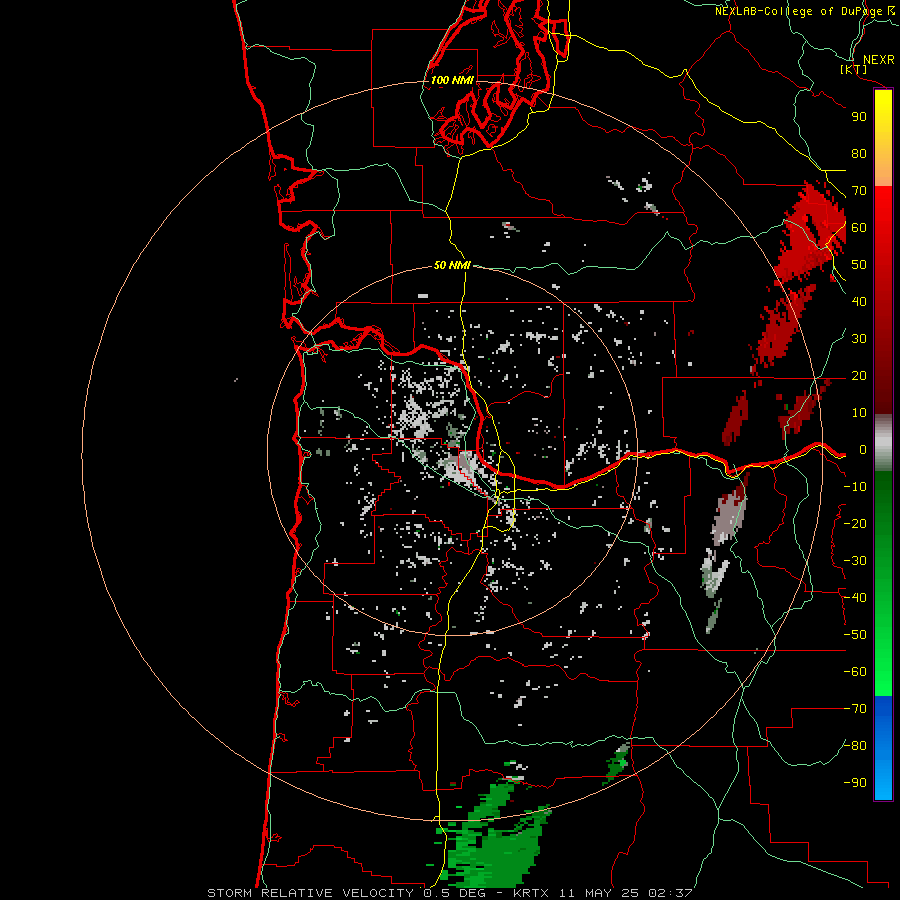The width and height of the screenshot is (900, 900).
Task: Click the 70 value on velocity scale
Action: click(859, 191)
